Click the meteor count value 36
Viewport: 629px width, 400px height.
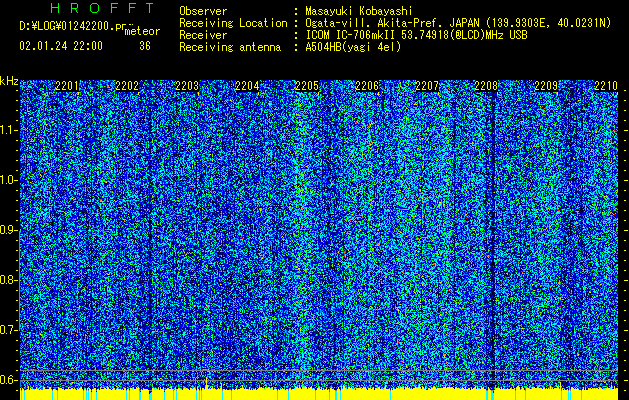coord(145,46)
